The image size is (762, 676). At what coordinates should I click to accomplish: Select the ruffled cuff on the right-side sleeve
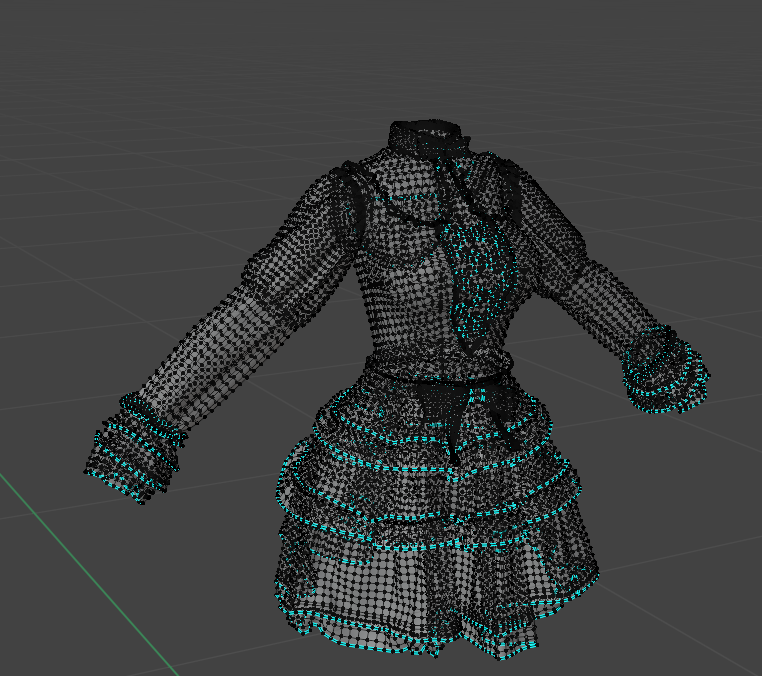(666, 369)
